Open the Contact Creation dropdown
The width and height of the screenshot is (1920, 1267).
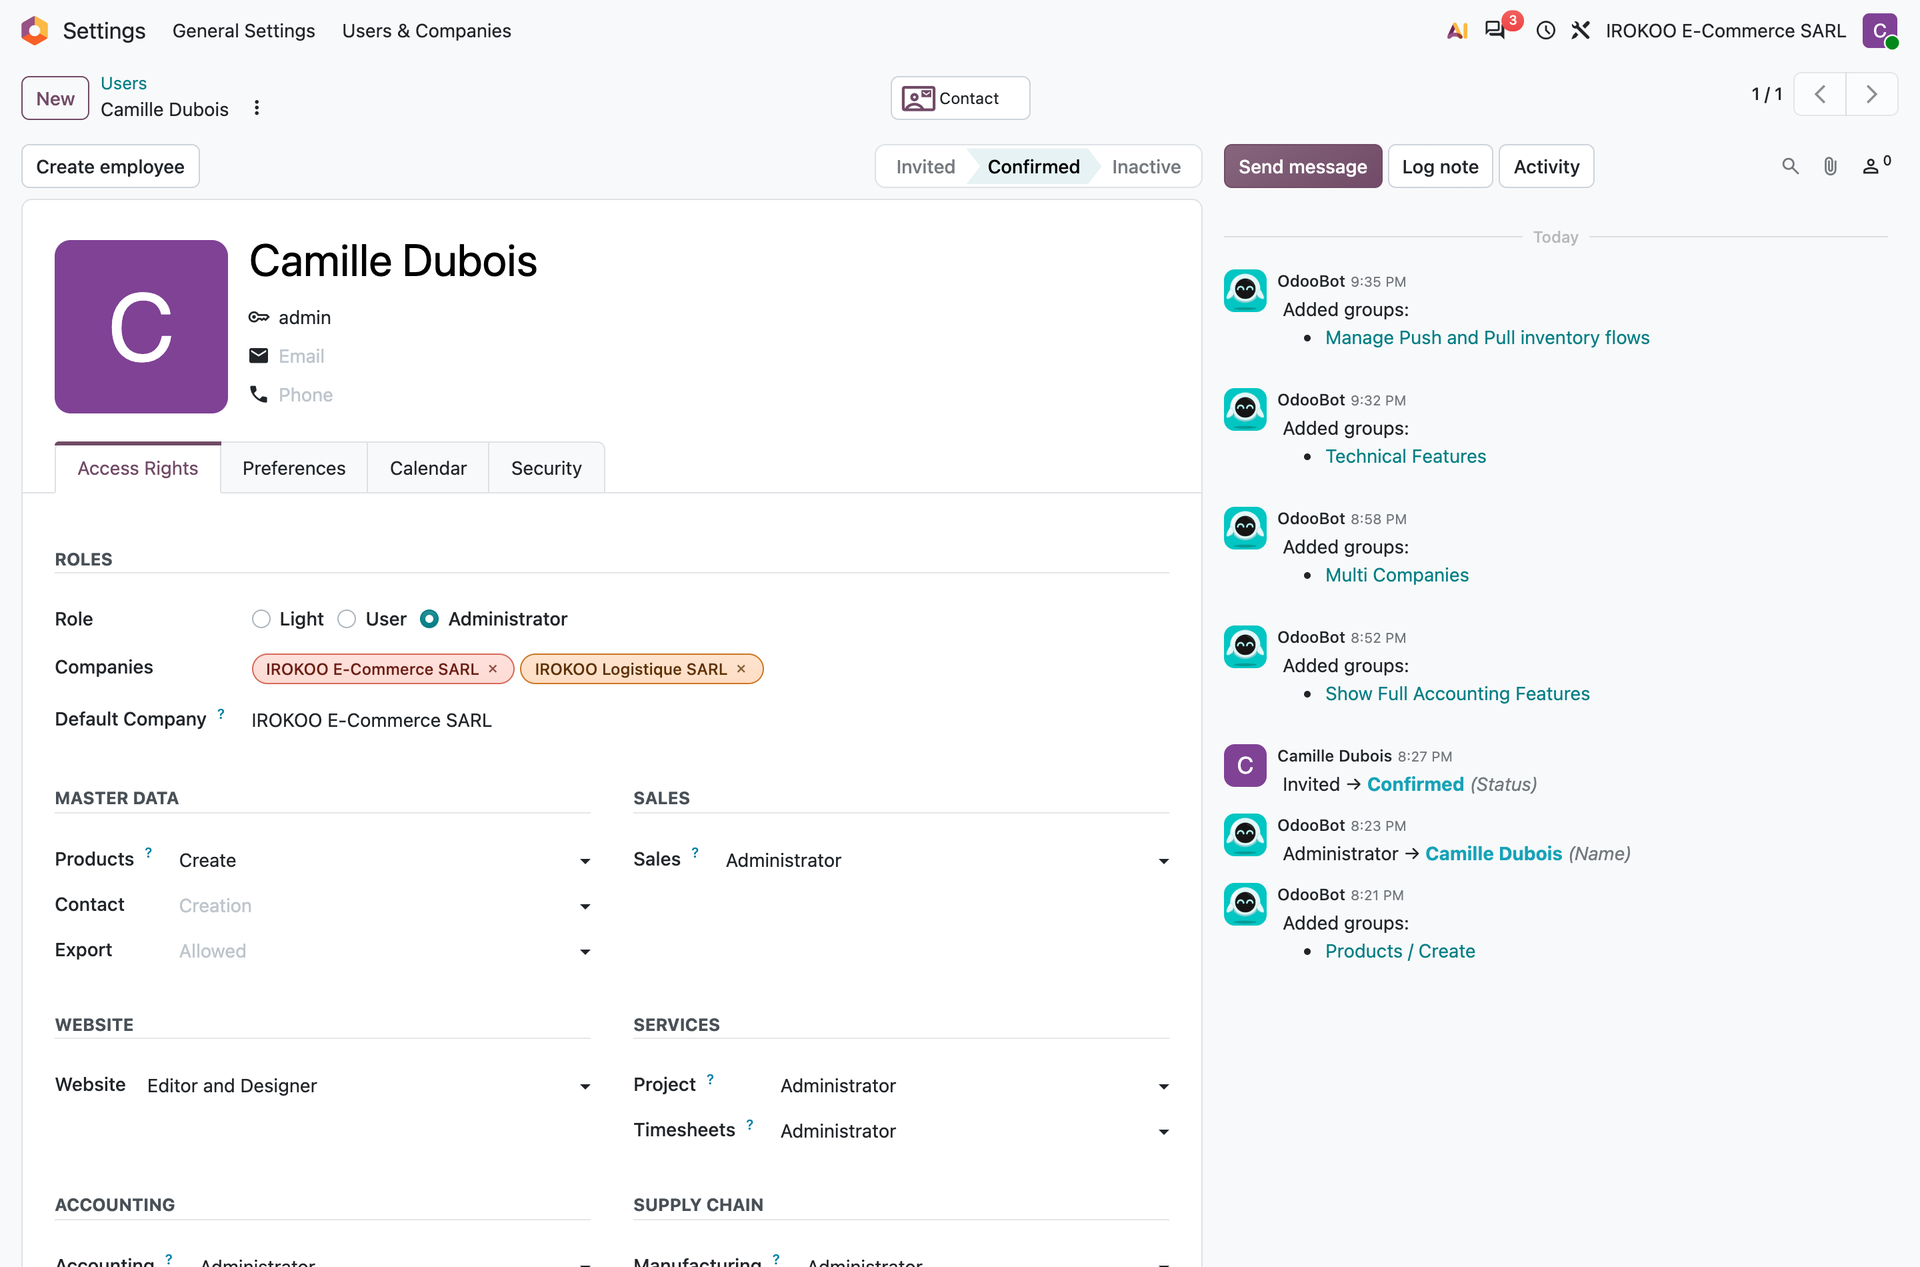click(x=384, y=906)
